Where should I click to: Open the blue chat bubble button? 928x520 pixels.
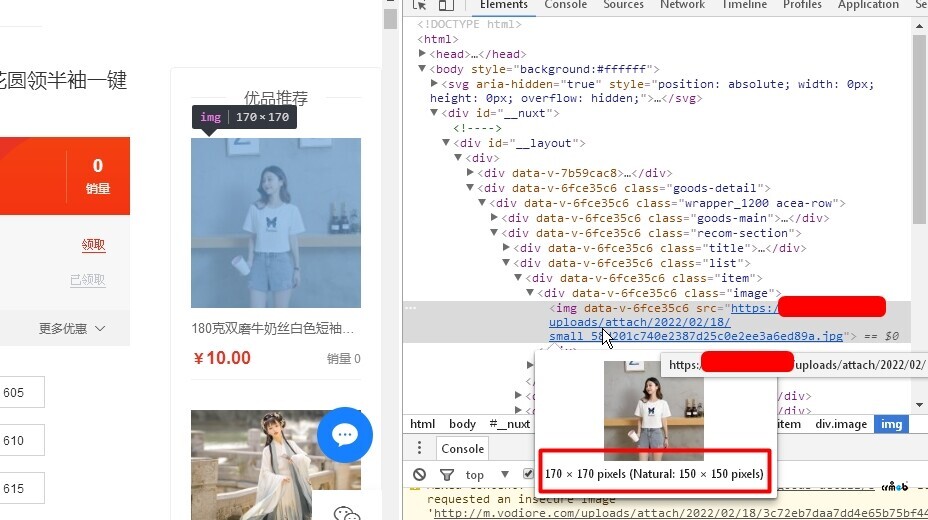coord(345,435)
